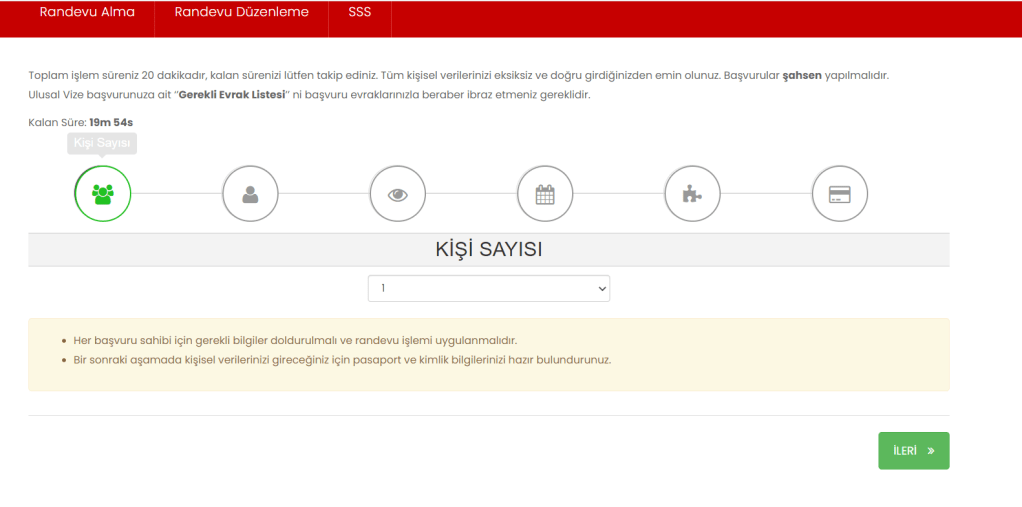Viewport: 1022px width, 507px height.
Task: Click the Kalan Süre countdown timer
Action: pyautogui.click(x=111, y=122)
